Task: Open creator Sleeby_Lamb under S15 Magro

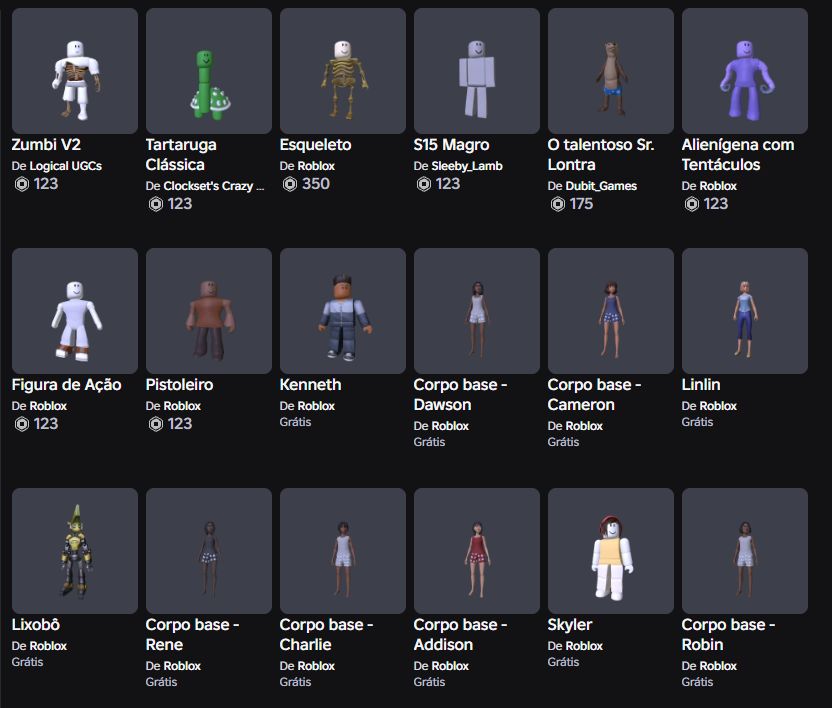Action: [466, 166]
